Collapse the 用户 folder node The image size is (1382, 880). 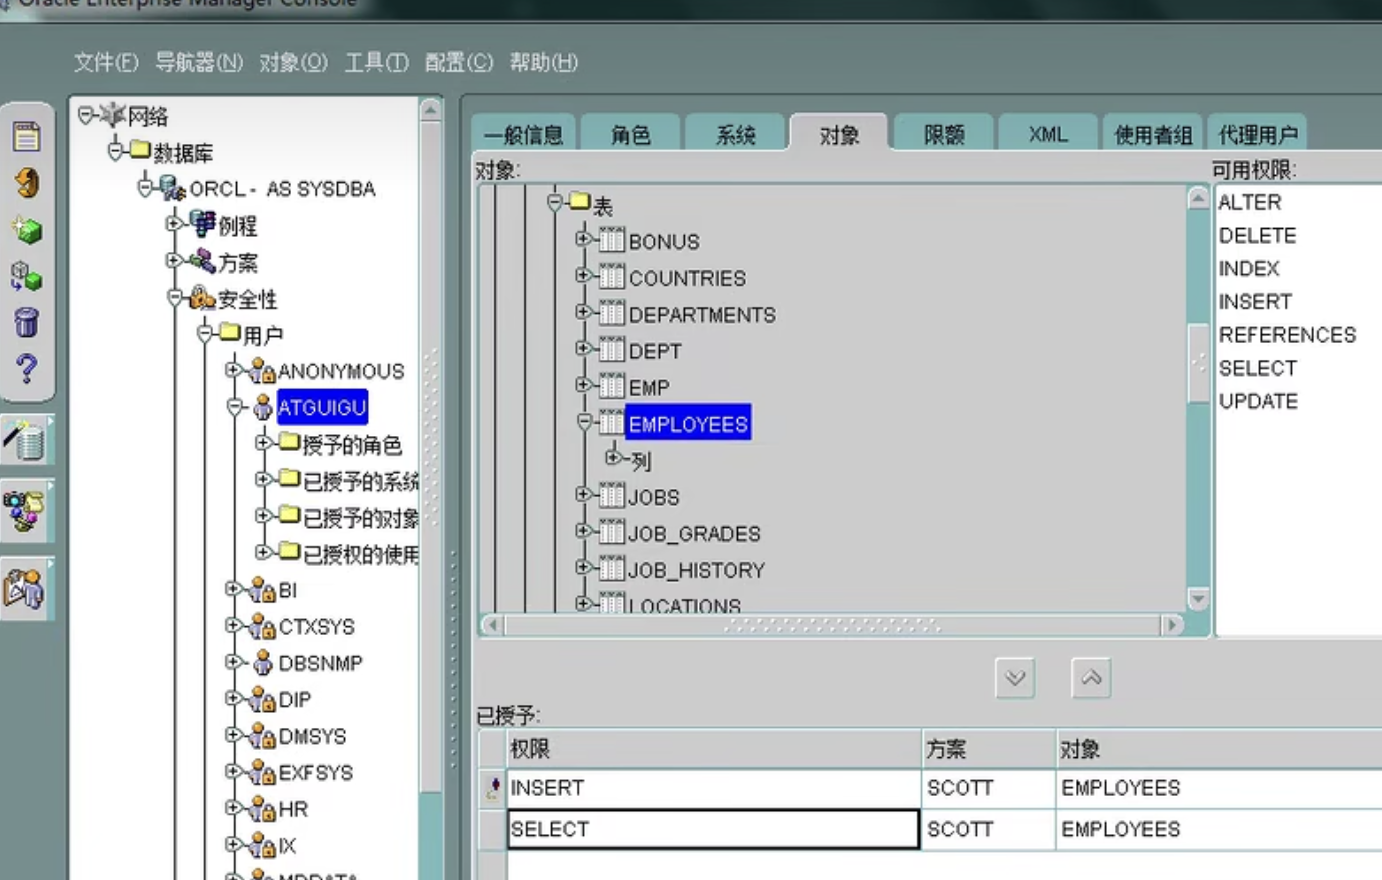coord(205,333)
